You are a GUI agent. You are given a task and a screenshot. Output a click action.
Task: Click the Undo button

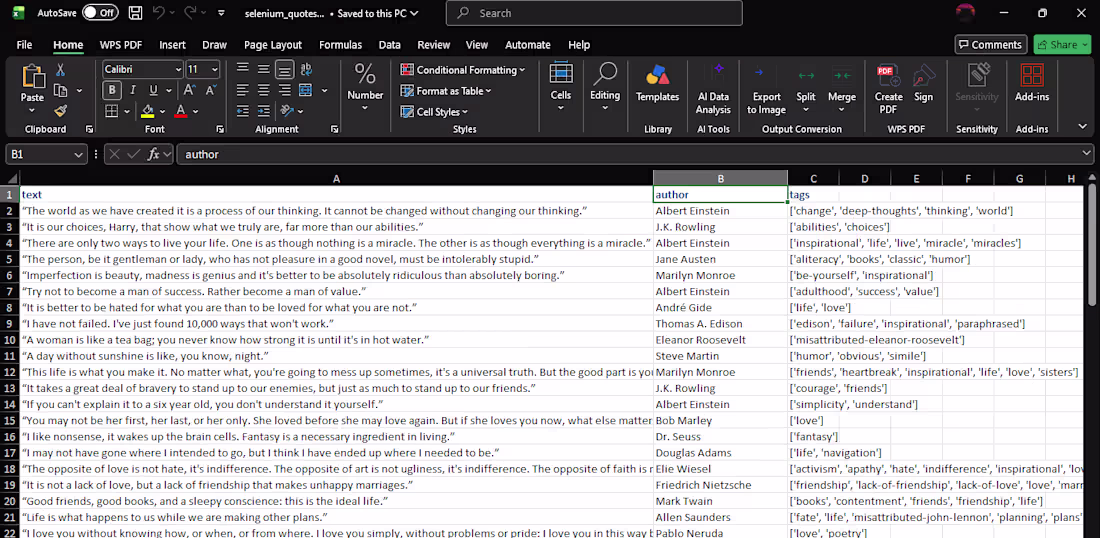[159, 13]
